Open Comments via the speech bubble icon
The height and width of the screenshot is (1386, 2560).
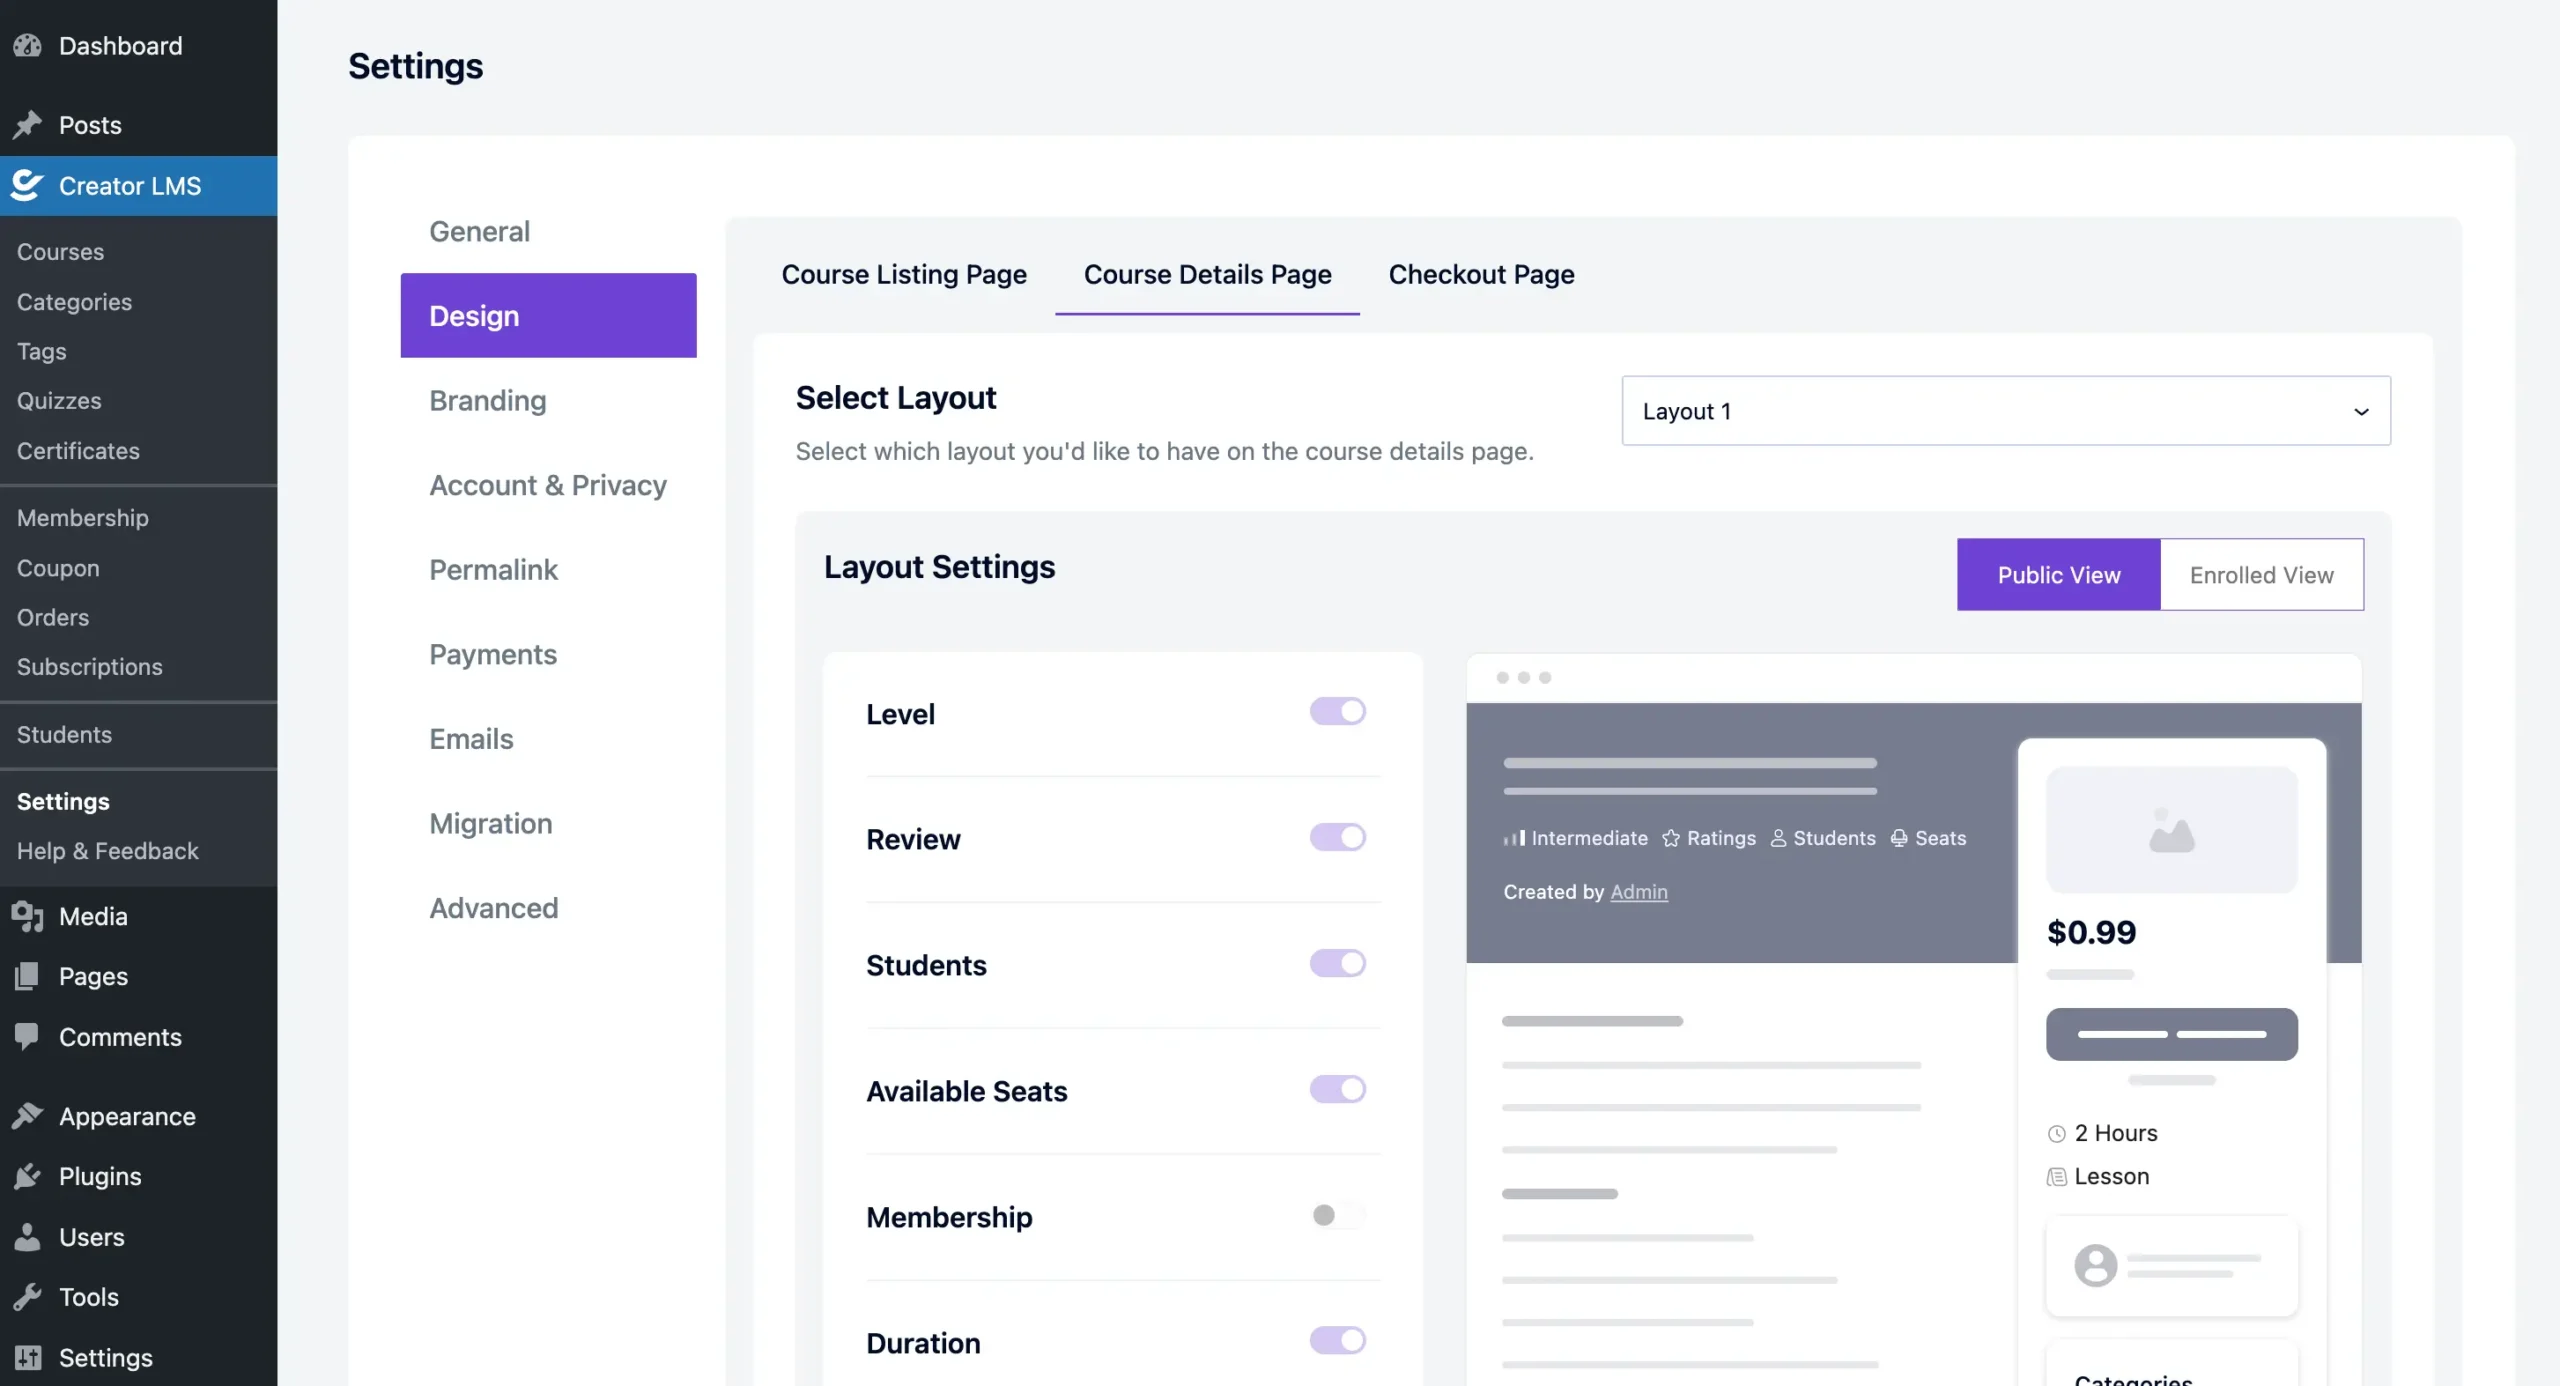27,1037
